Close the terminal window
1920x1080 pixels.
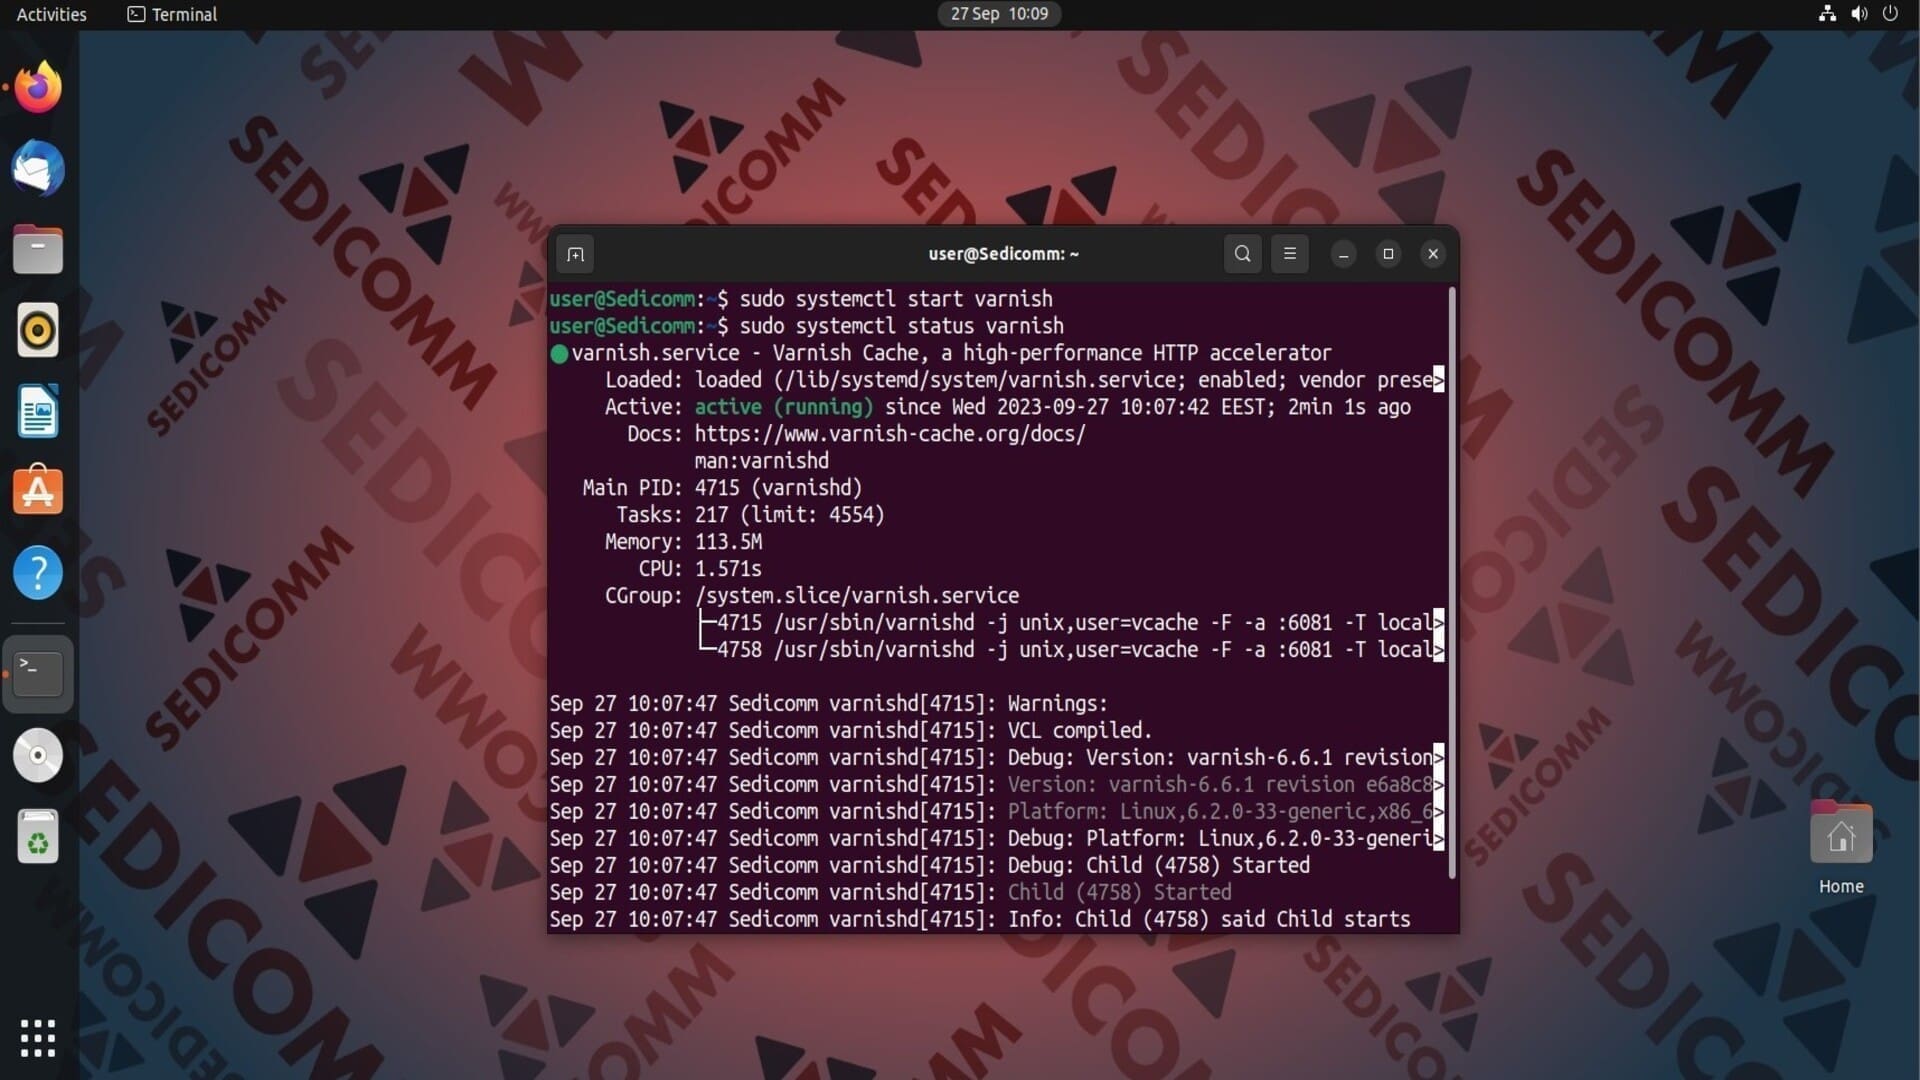pyautogui.click(x=1433, y=254)
